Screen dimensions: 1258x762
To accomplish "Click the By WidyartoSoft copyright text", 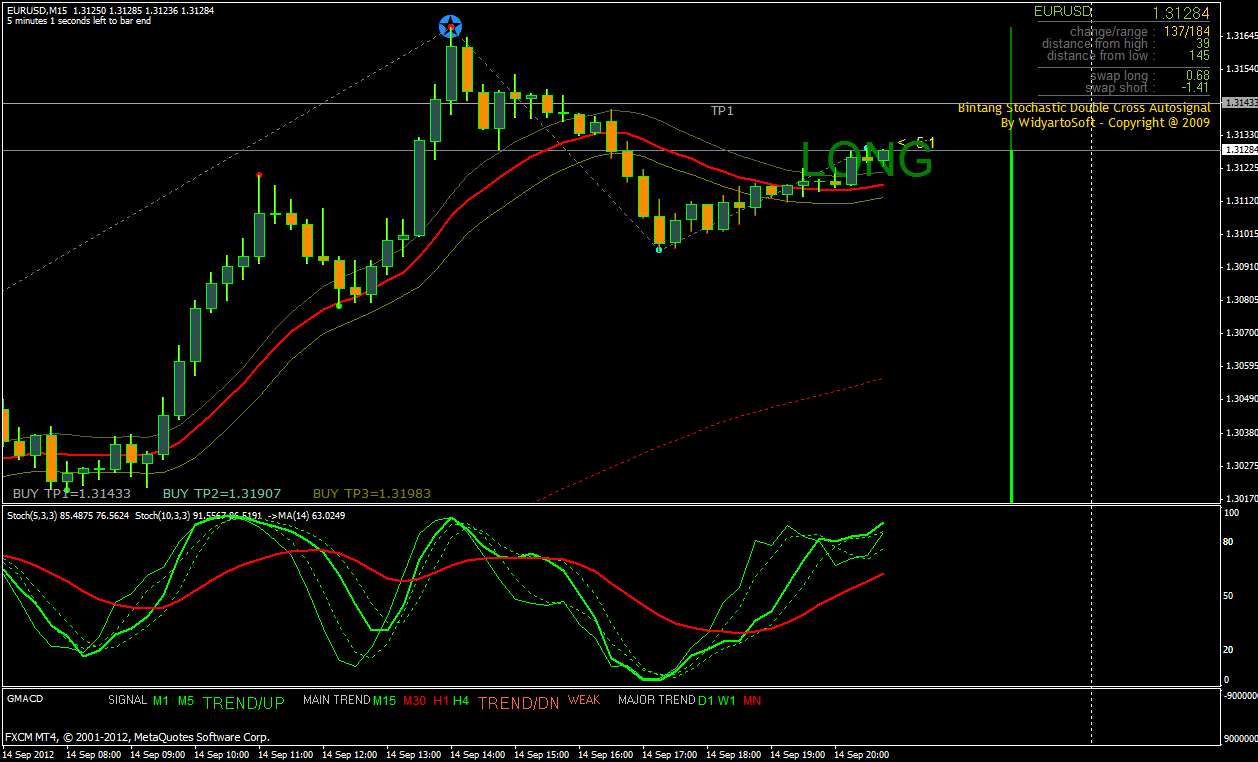I will pyautogui.click(x=1105, y=123).
